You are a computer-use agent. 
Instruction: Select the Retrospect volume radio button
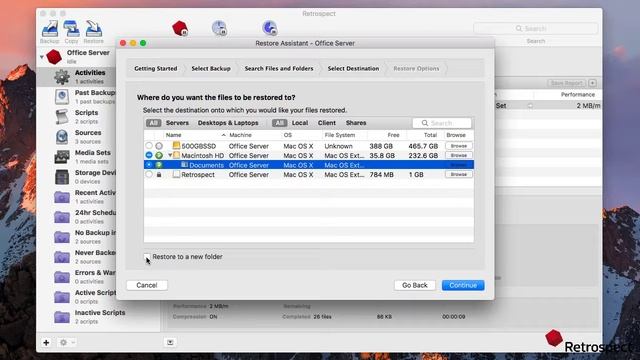(149, 174)
